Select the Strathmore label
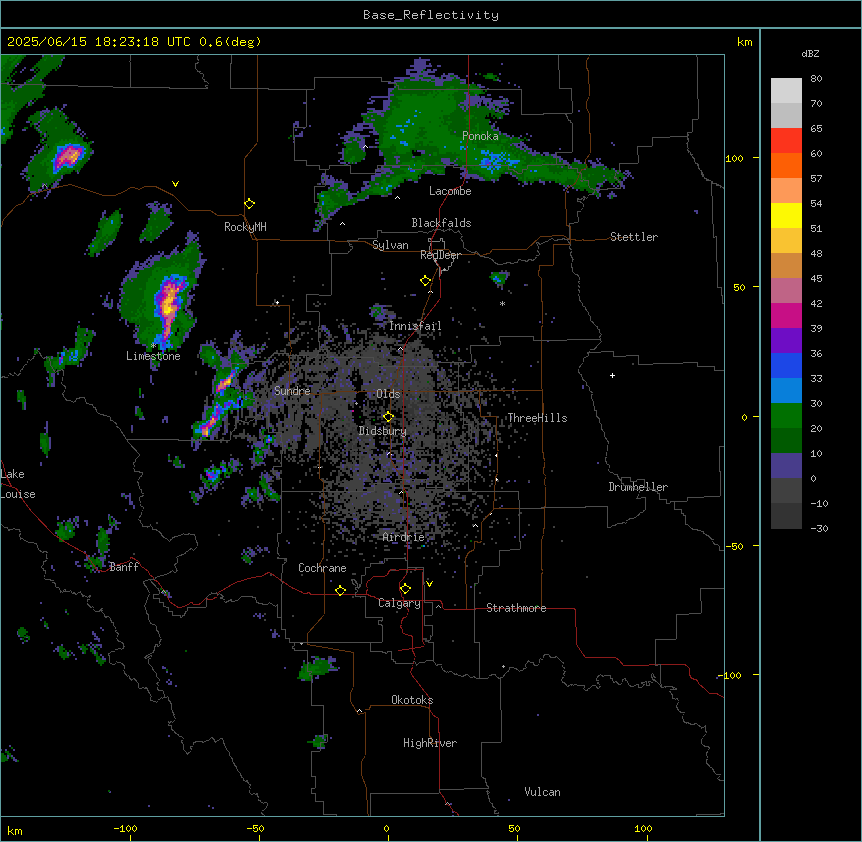The height and width of the screenshot is (842, 862). pyautogui.click(x=516, y=608)
